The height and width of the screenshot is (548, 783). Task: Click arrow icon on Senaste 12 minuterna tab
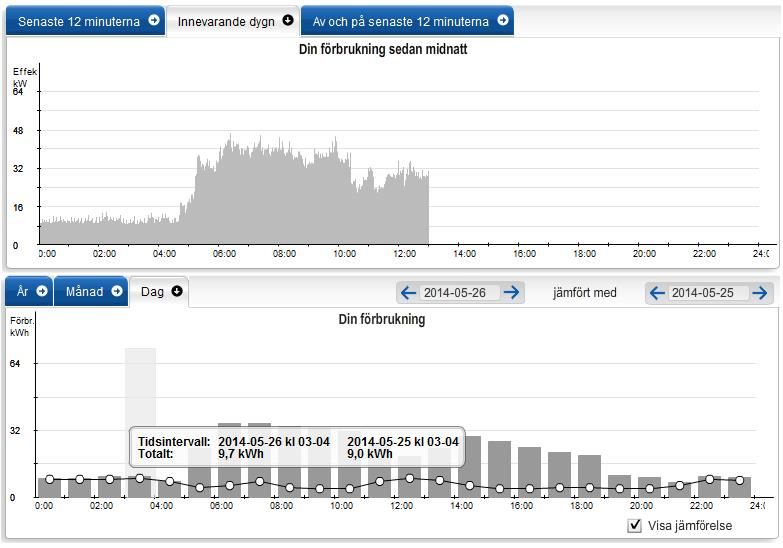pyautogui.click(x=153, y=20)
